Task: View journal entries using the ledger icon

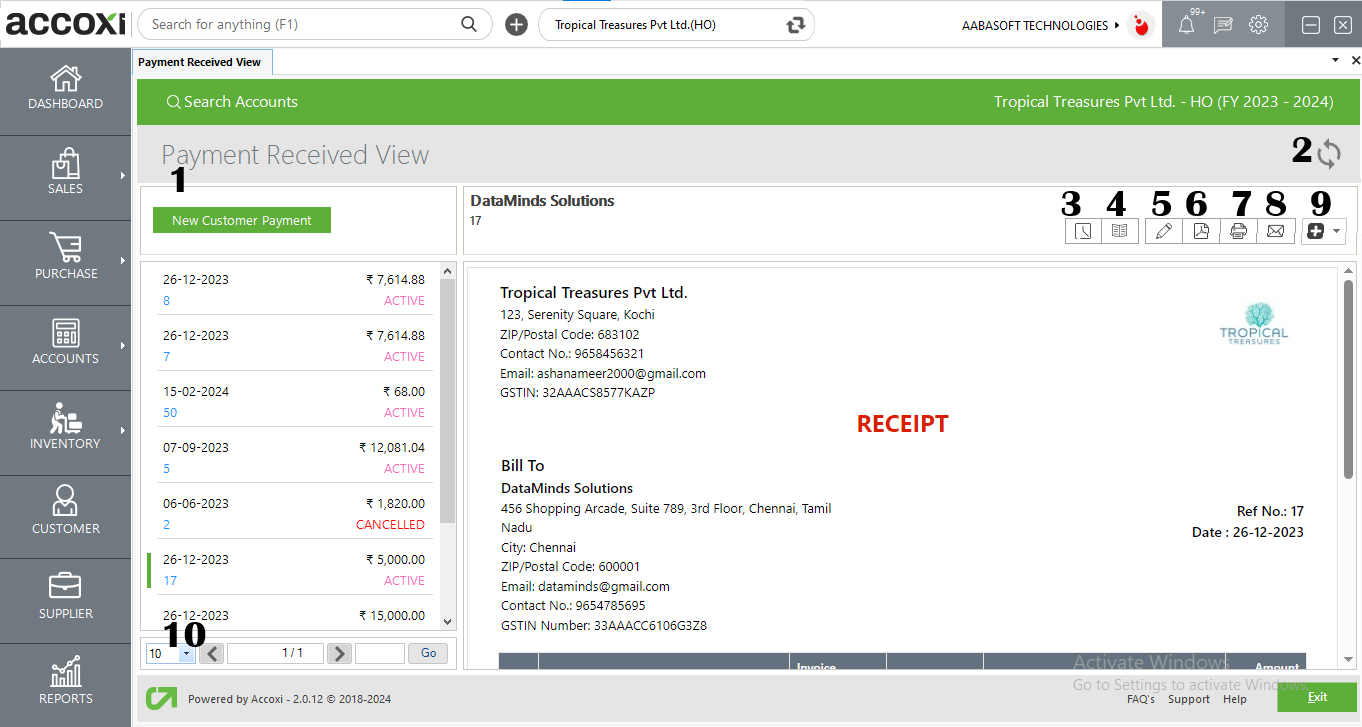Action: pos(1120,231)
